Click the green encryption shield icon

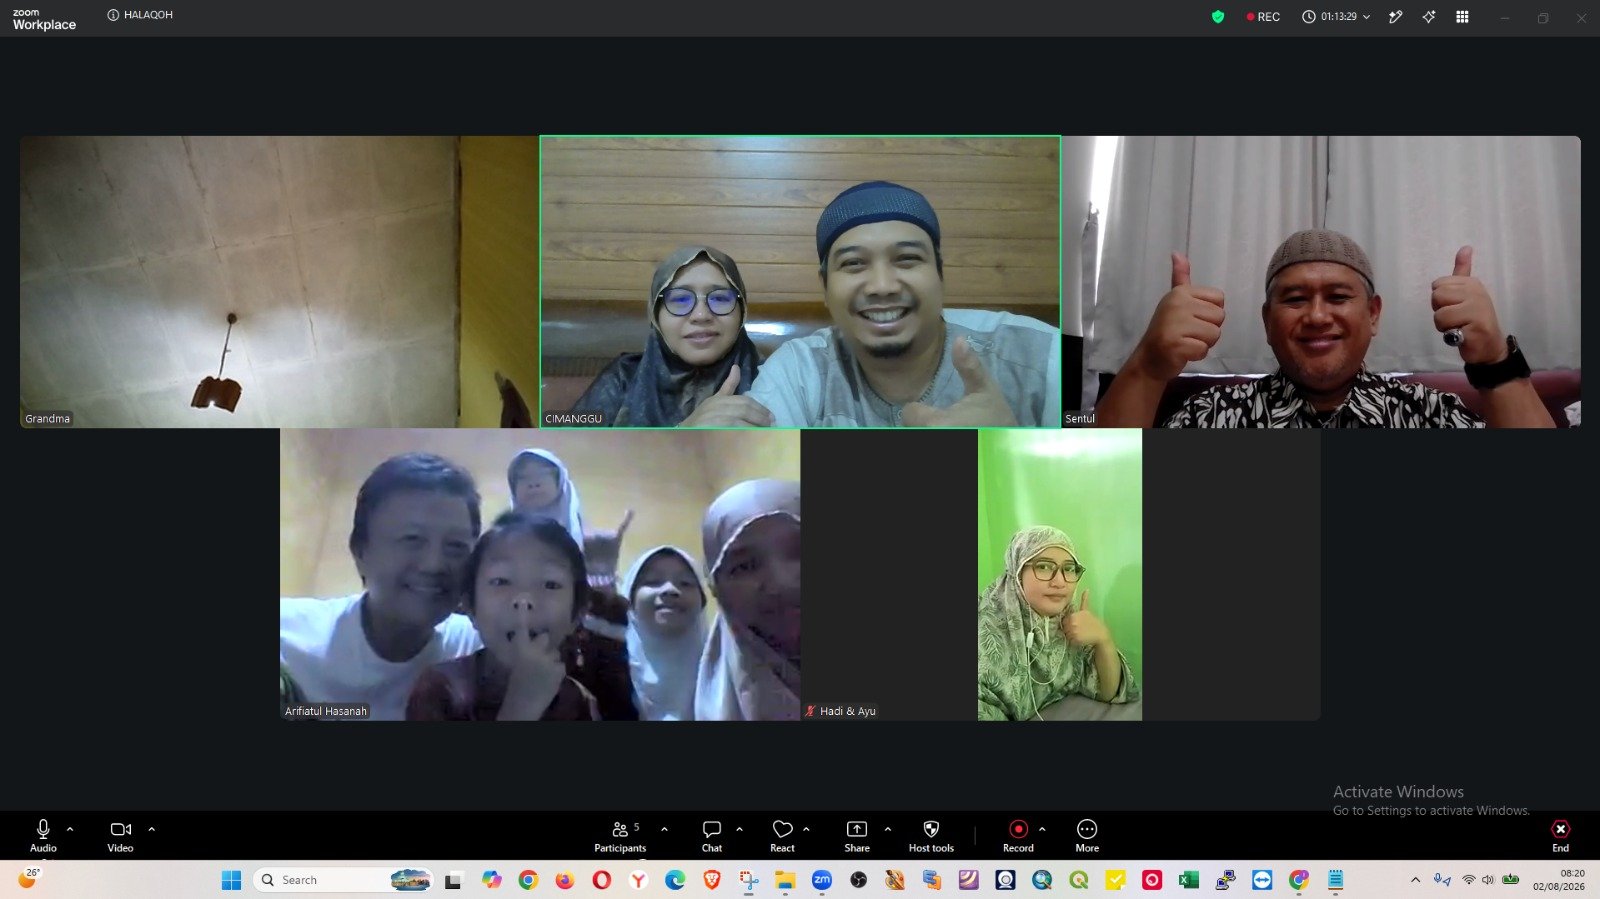pyautogui.click(x=1217, y=17)
